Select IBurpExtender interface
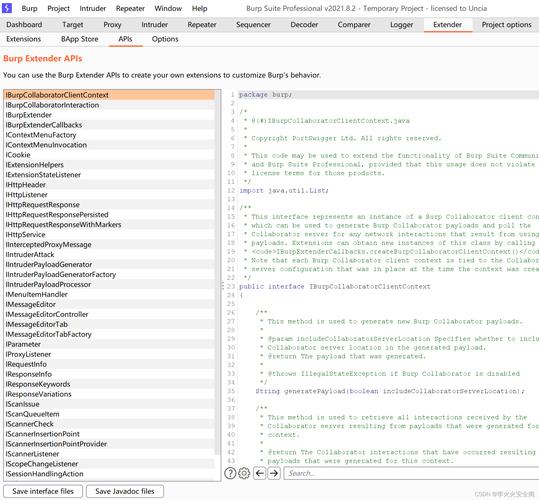The image size is (539, 500). coord(109,115)
